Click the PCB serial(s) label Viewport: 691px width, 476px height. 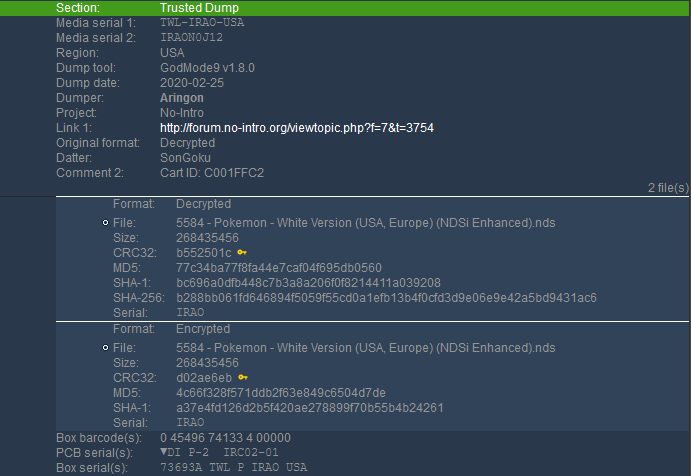94,453
